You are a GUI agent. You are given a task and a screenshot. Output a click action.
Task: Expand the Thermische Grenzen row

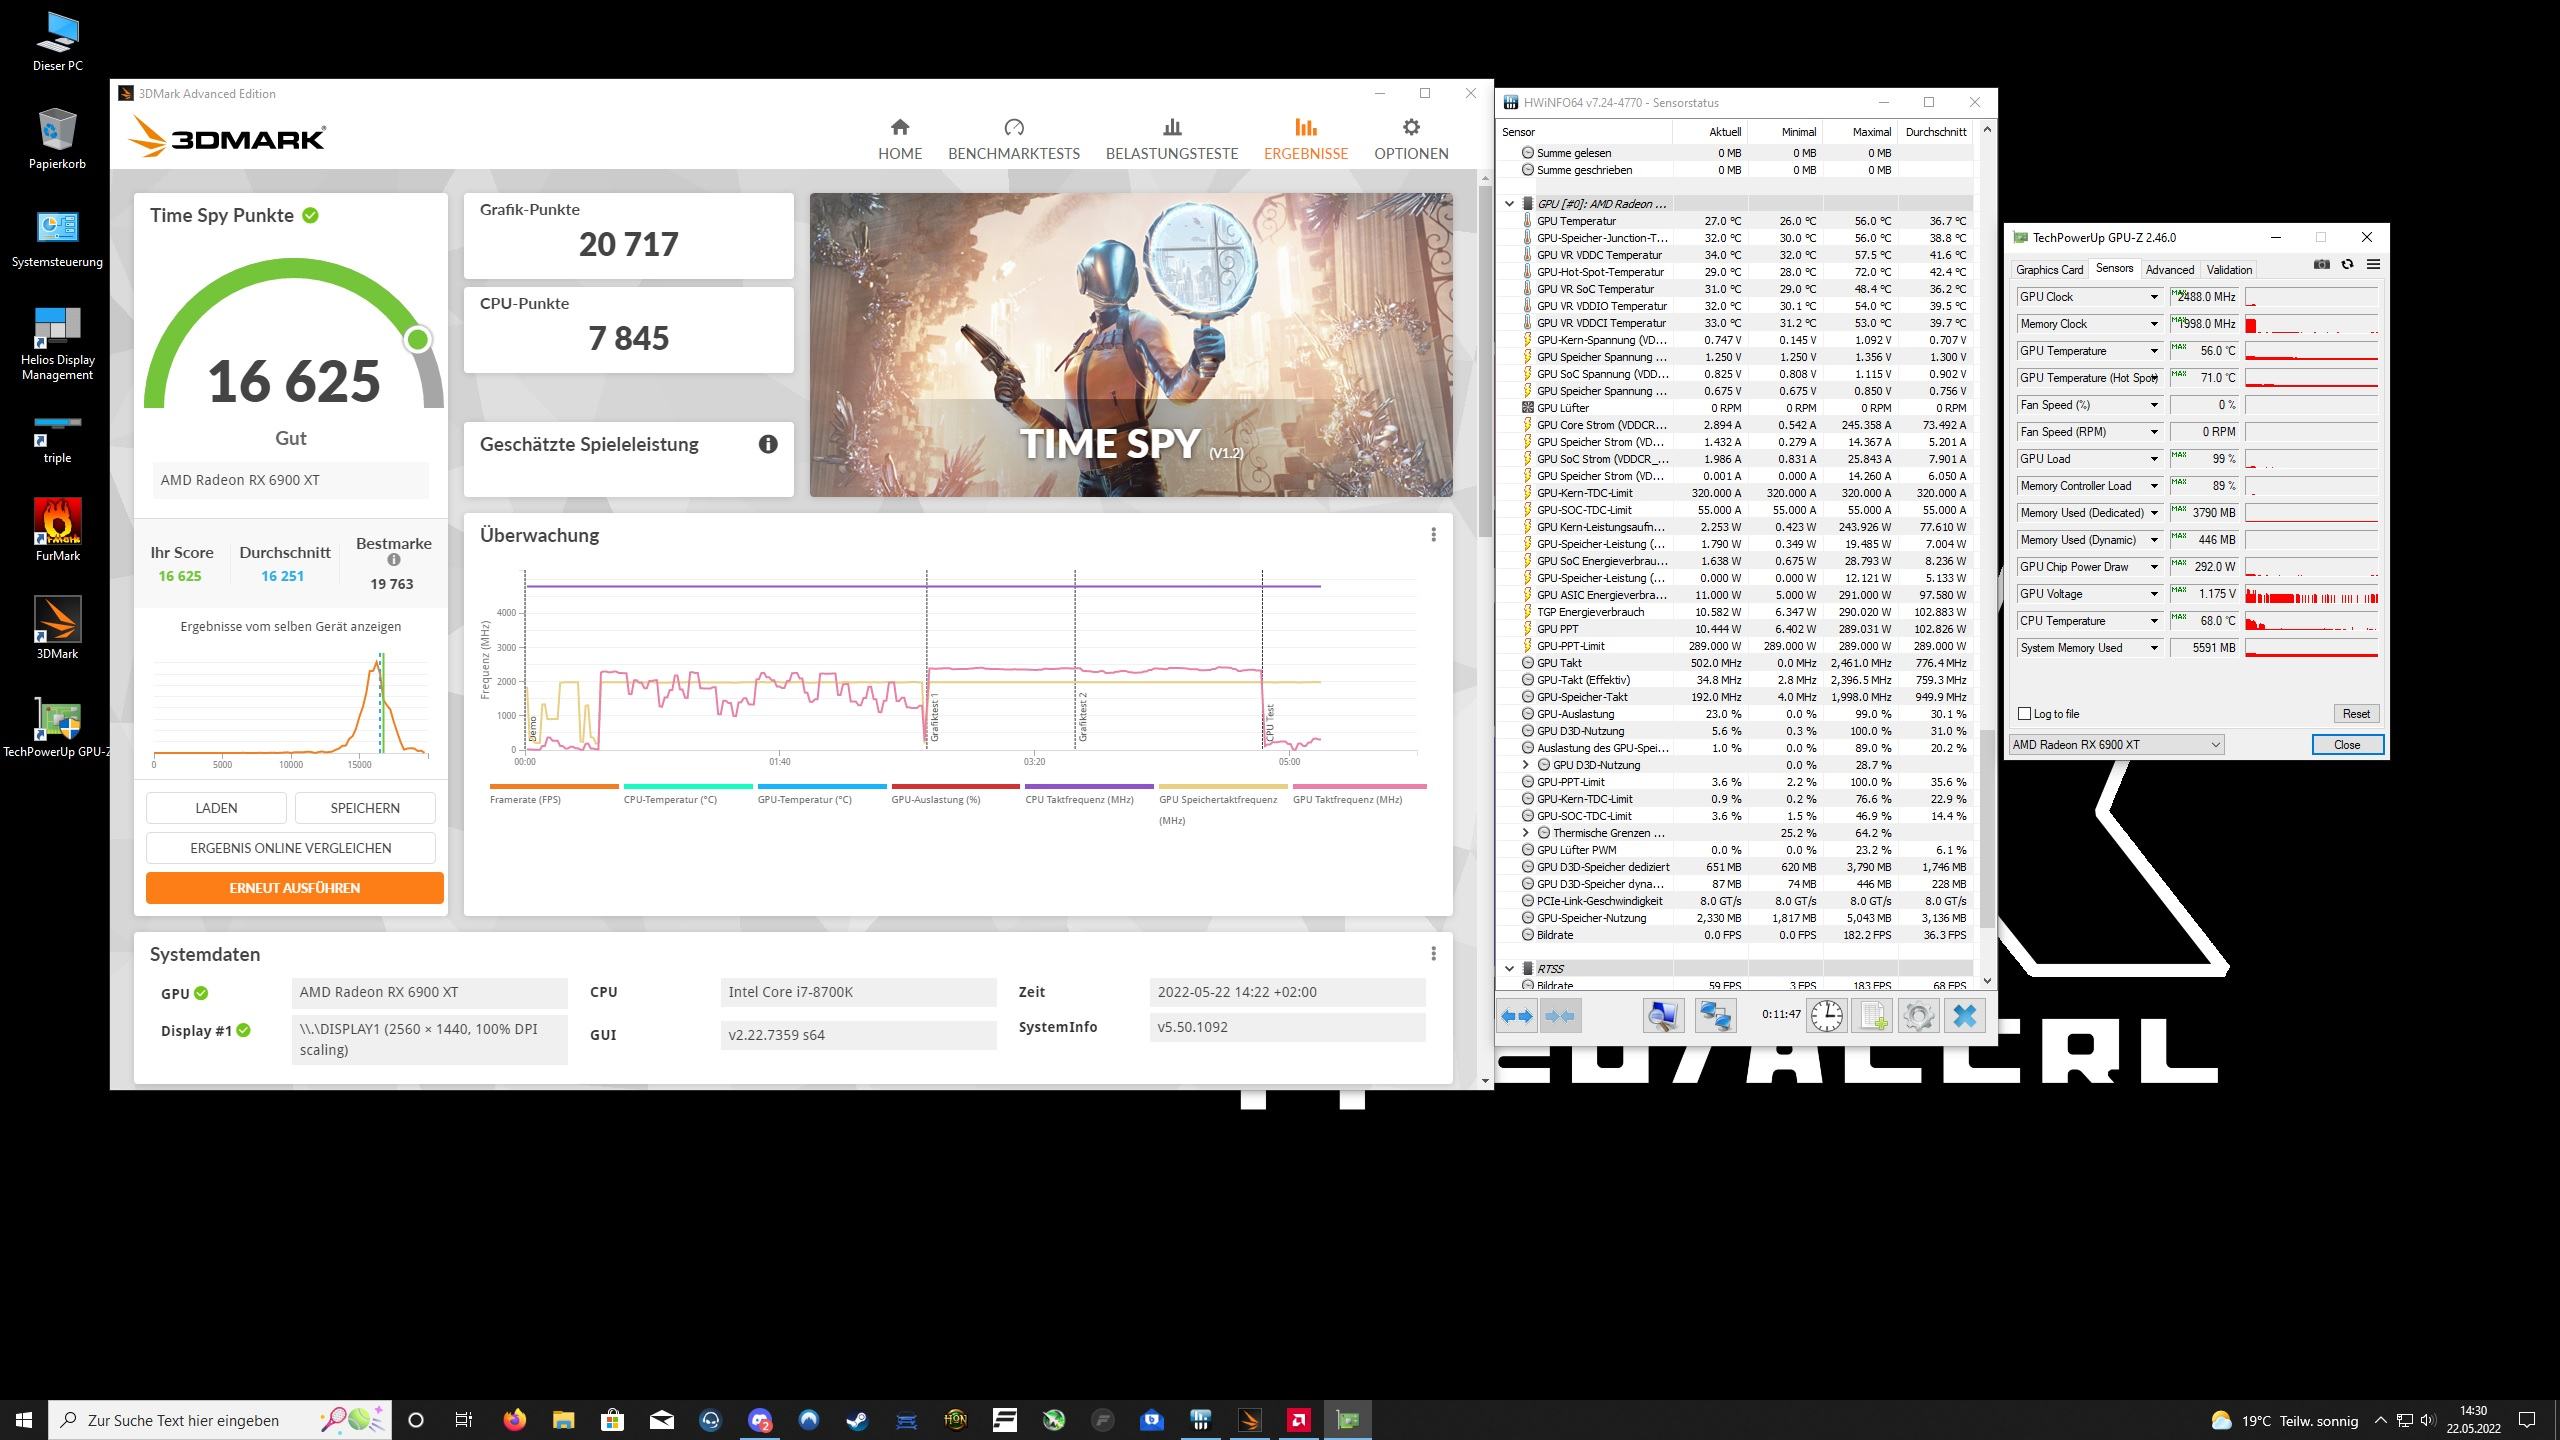(1526, 833)
